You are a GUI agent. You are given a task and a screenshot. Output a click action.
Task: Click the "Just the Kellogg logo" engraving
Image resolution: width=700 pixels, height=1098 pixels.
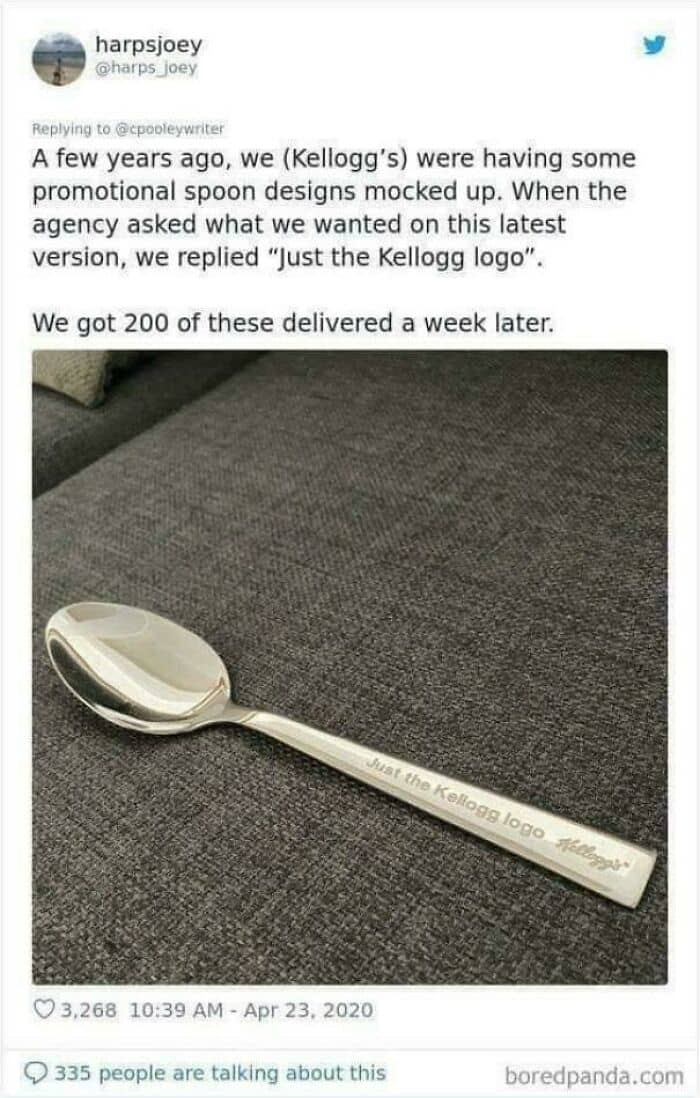pyautogui.click(x=456, y=798)
